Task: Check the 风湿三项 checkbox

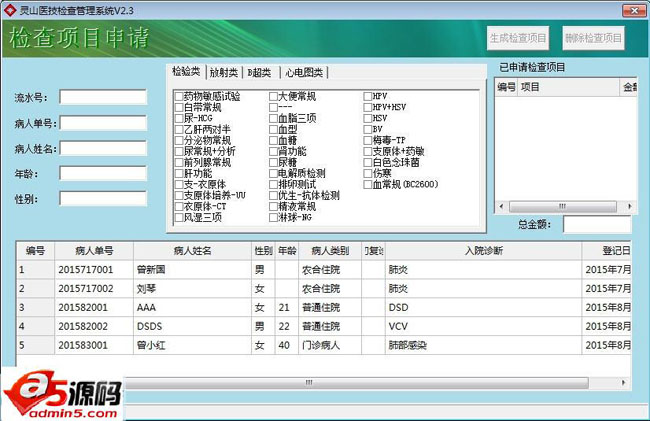Action: coord(179,217)
